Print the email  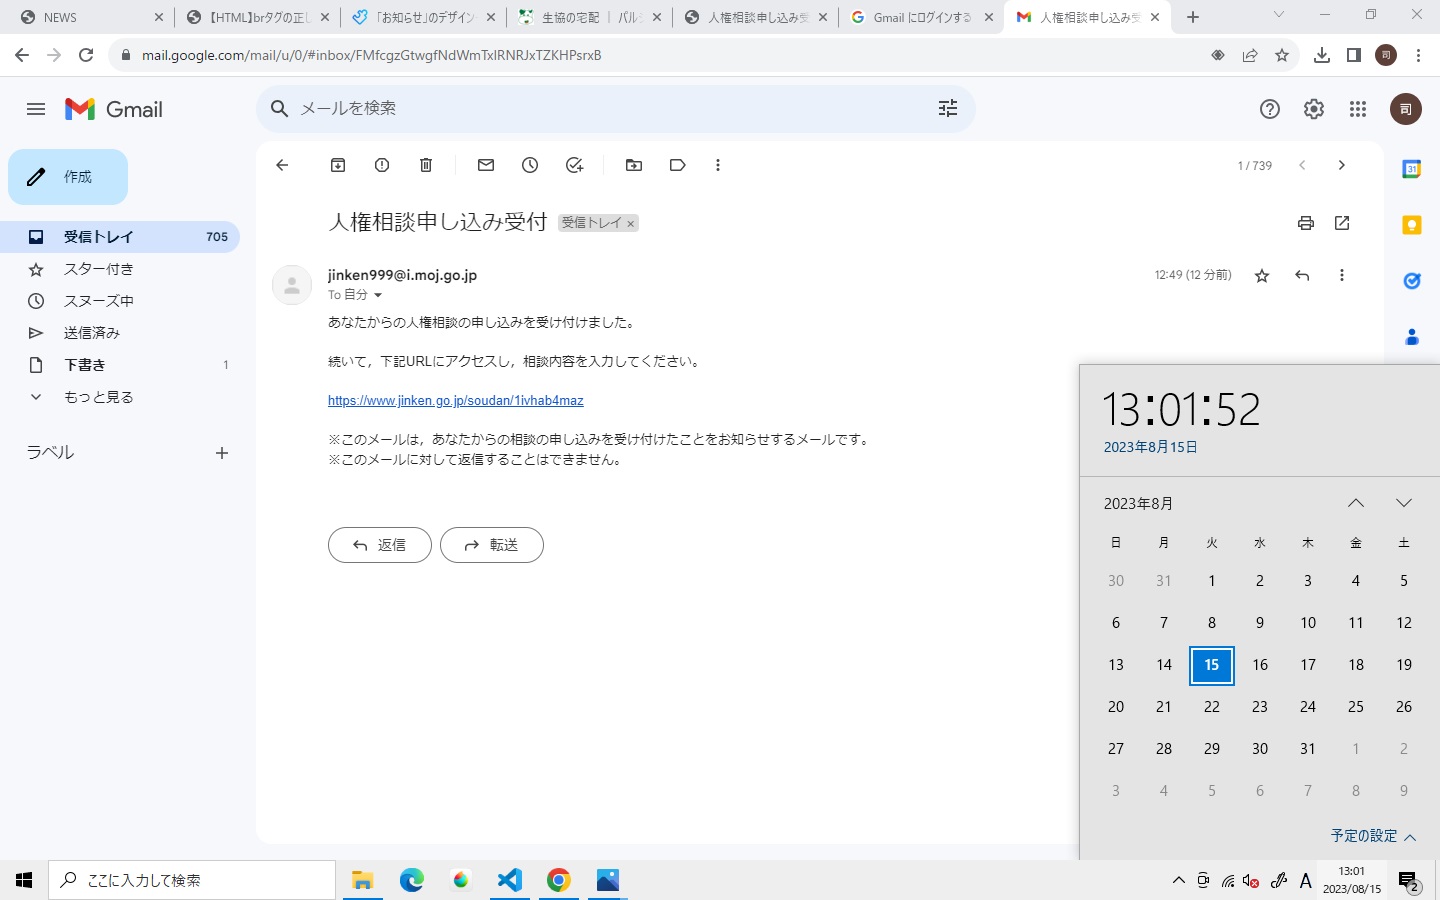(1306, 223)
